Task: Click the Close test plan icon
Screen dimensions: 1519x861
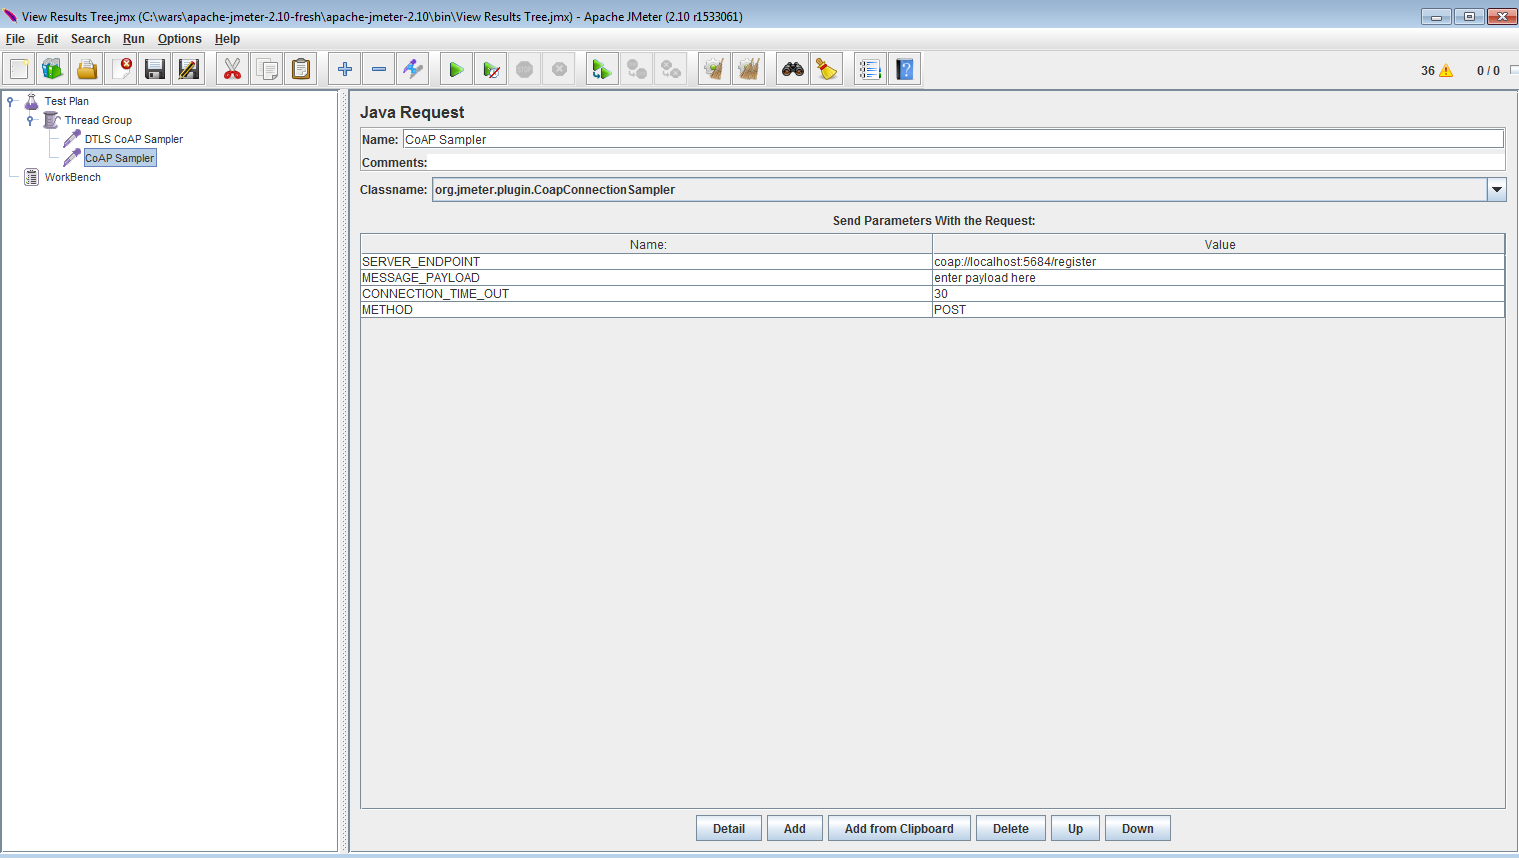Action: coord(121,69)
